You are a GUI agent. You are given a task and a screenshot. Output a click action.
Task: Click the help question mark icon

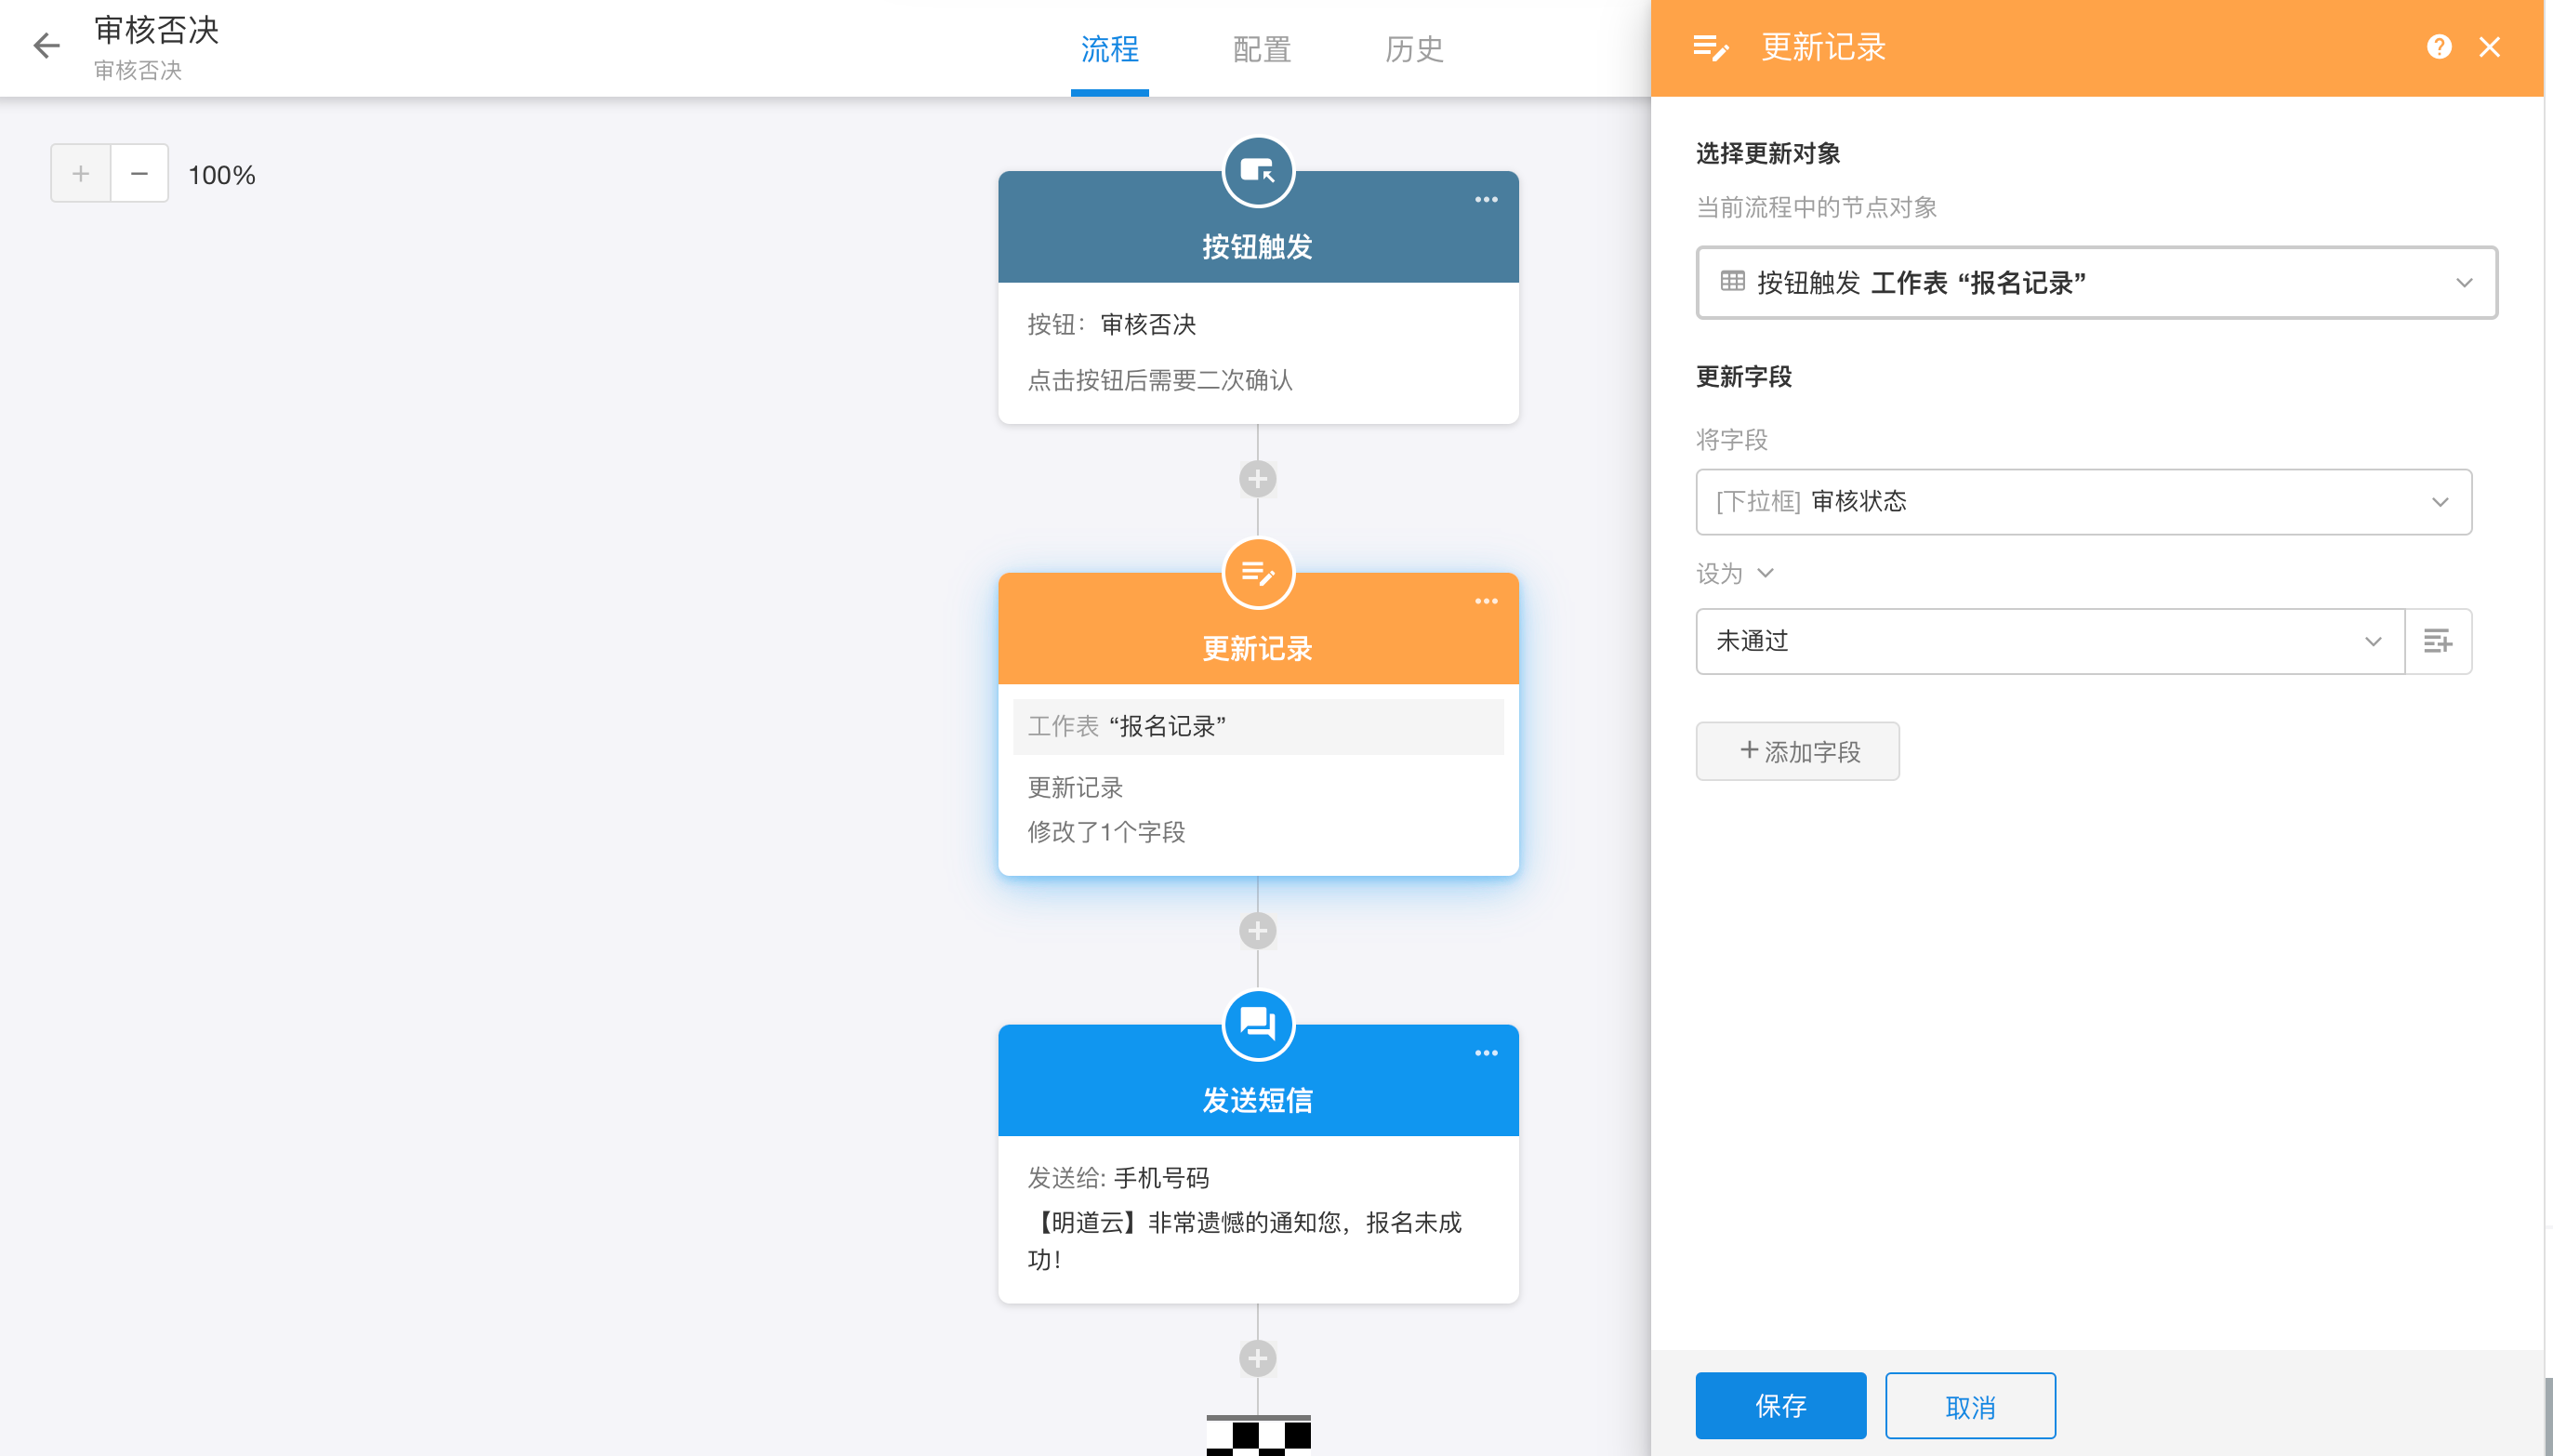point(2438,47)
